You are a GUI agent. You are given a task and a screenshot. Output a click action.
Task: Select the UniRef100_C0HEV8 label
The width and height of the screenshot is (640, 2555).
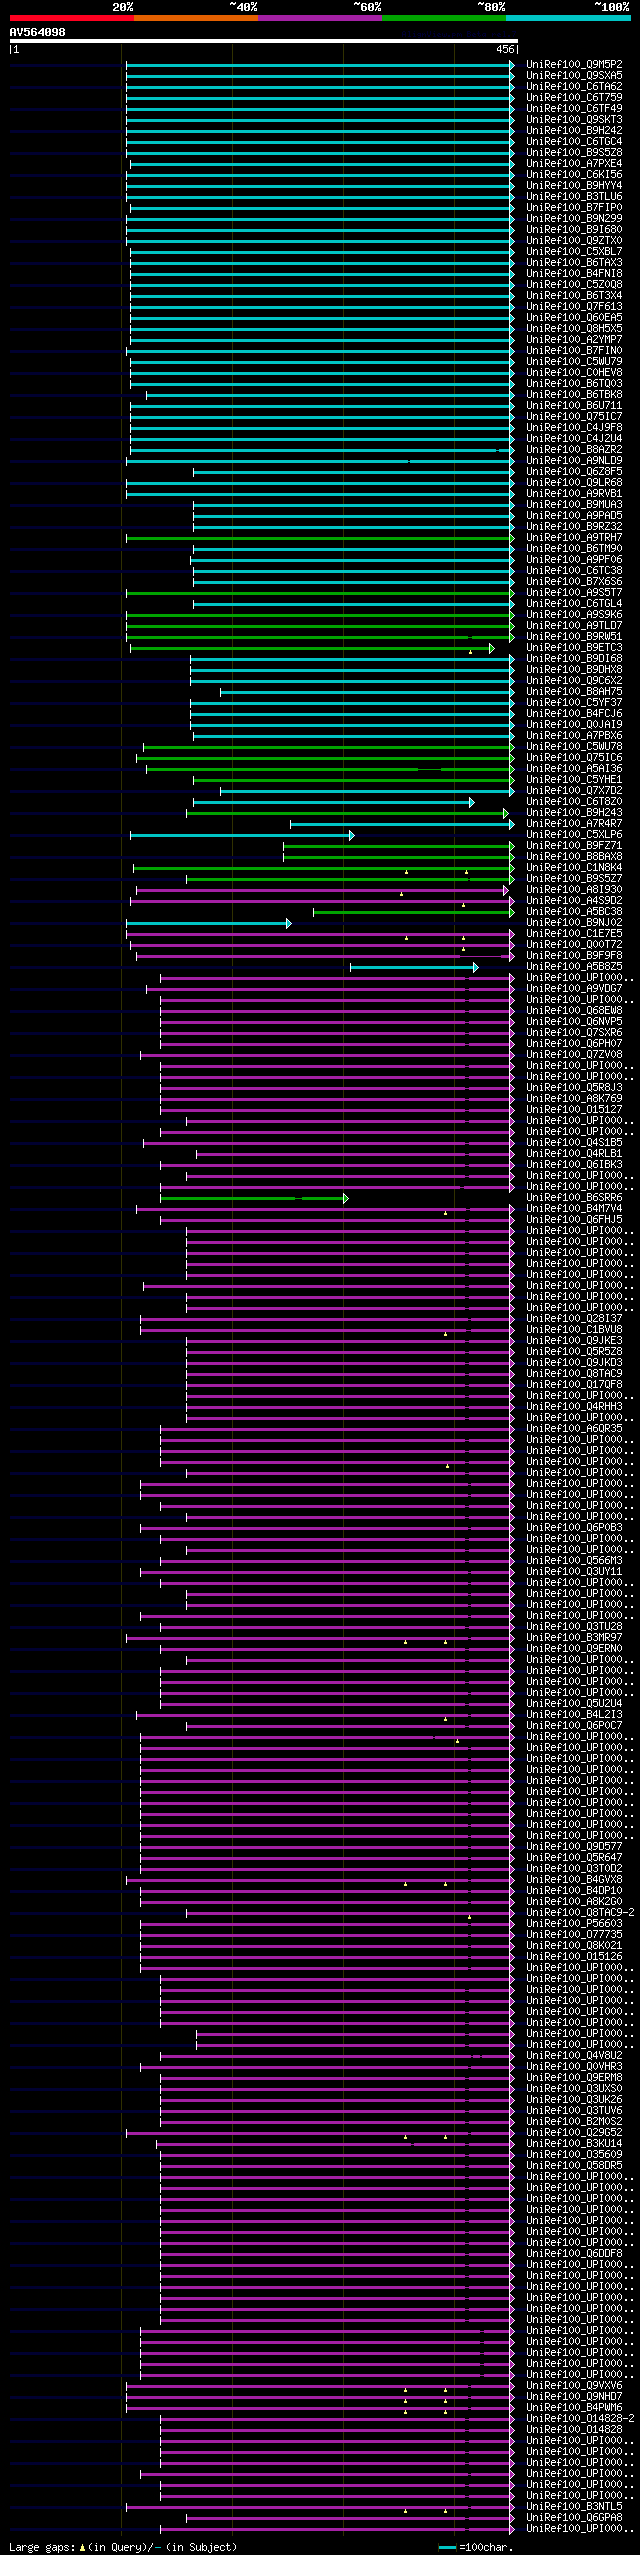click(x=574, y=373)
